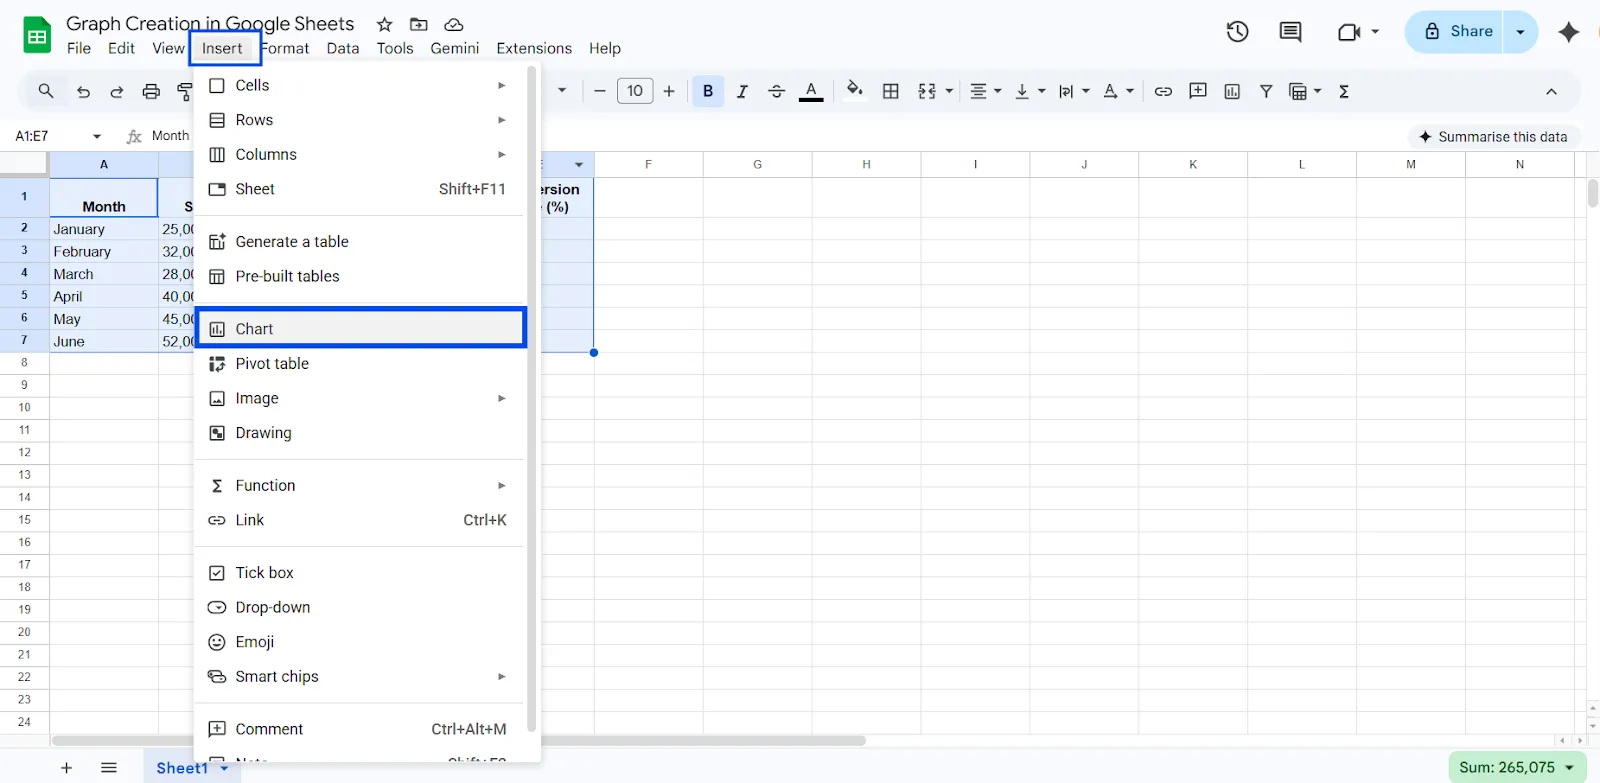The width and height of the screenshot is (1600, 783).
Task: Check cloud save status icon
Action: pyautogui.click(x=453, y=24)
